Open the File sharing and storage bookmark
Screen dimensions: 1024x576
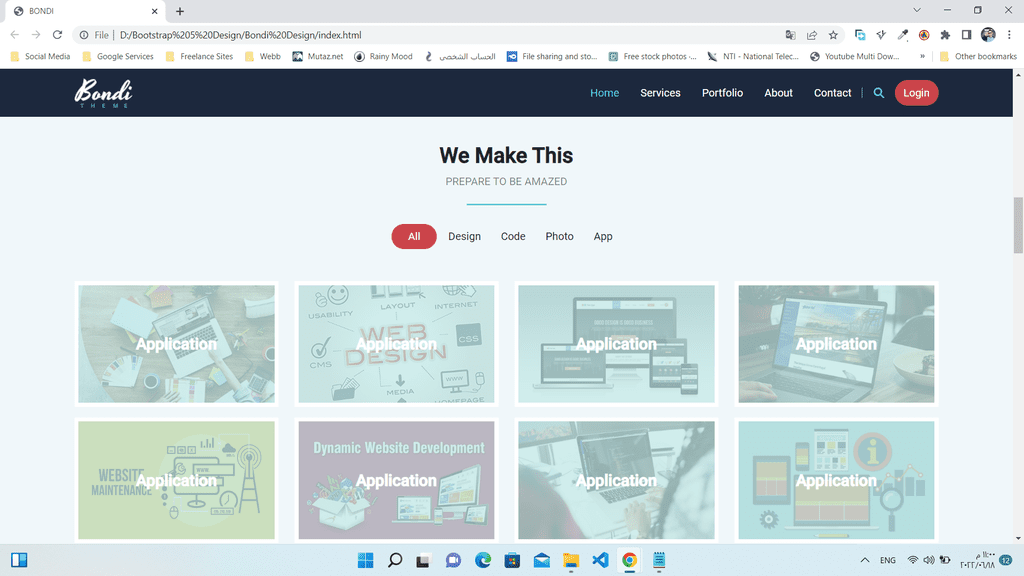point(552,56)
